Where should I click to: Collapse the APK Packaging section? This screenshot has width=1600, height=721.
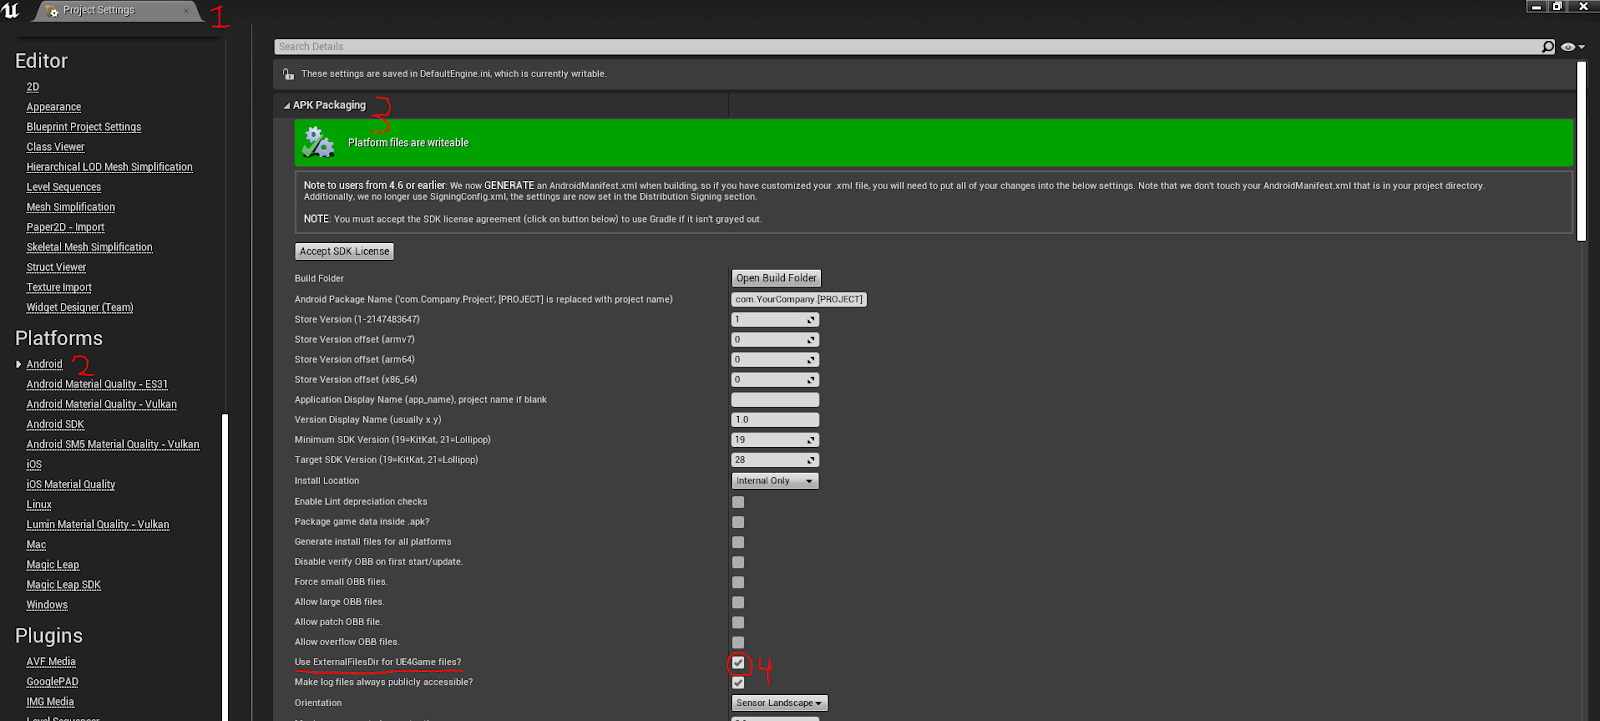(x=287, y=105)
